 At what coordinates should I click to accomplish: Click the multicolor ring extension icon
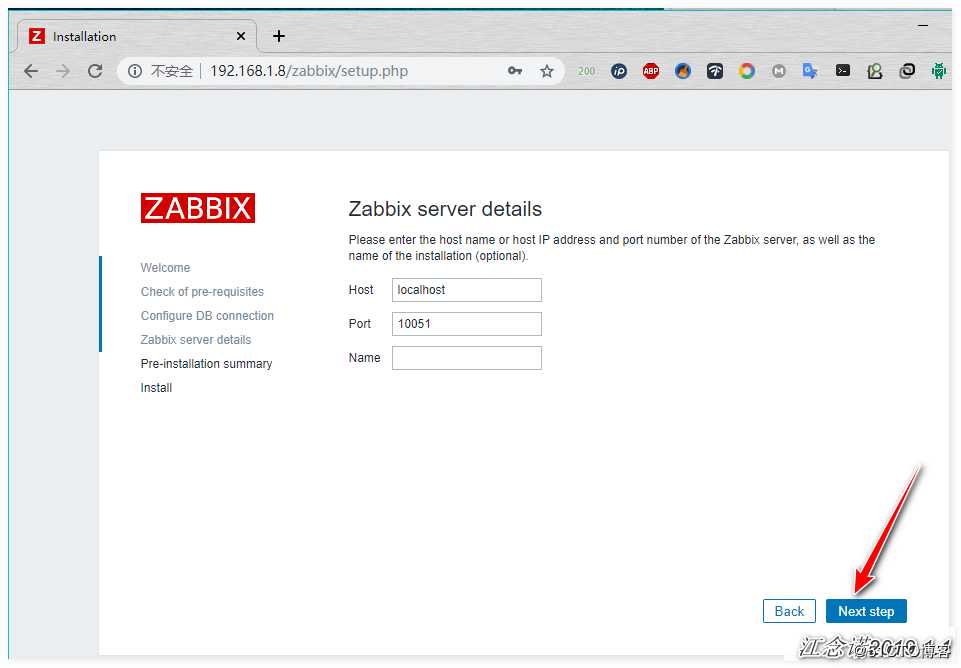click(x=746, y=71)
